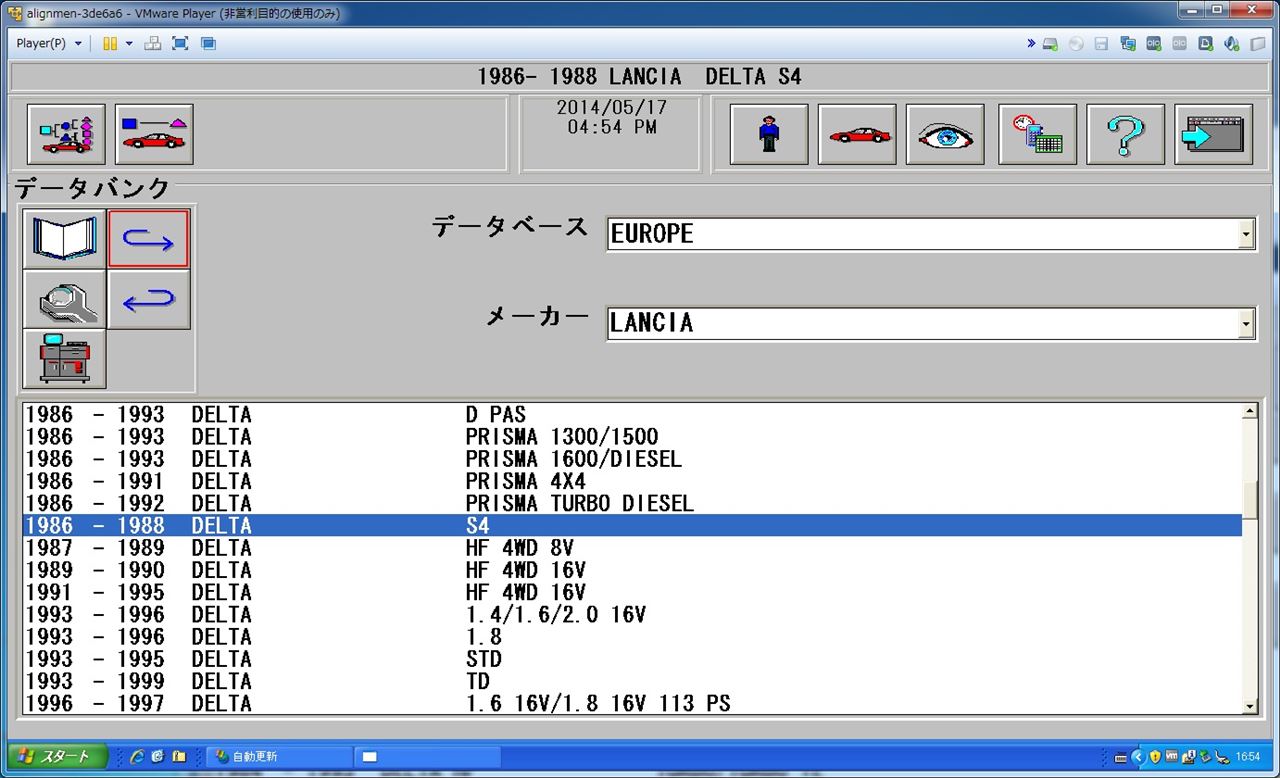Open the customer person icon
The height and width of the screenshot is (778, 1280).
(769, 134)
